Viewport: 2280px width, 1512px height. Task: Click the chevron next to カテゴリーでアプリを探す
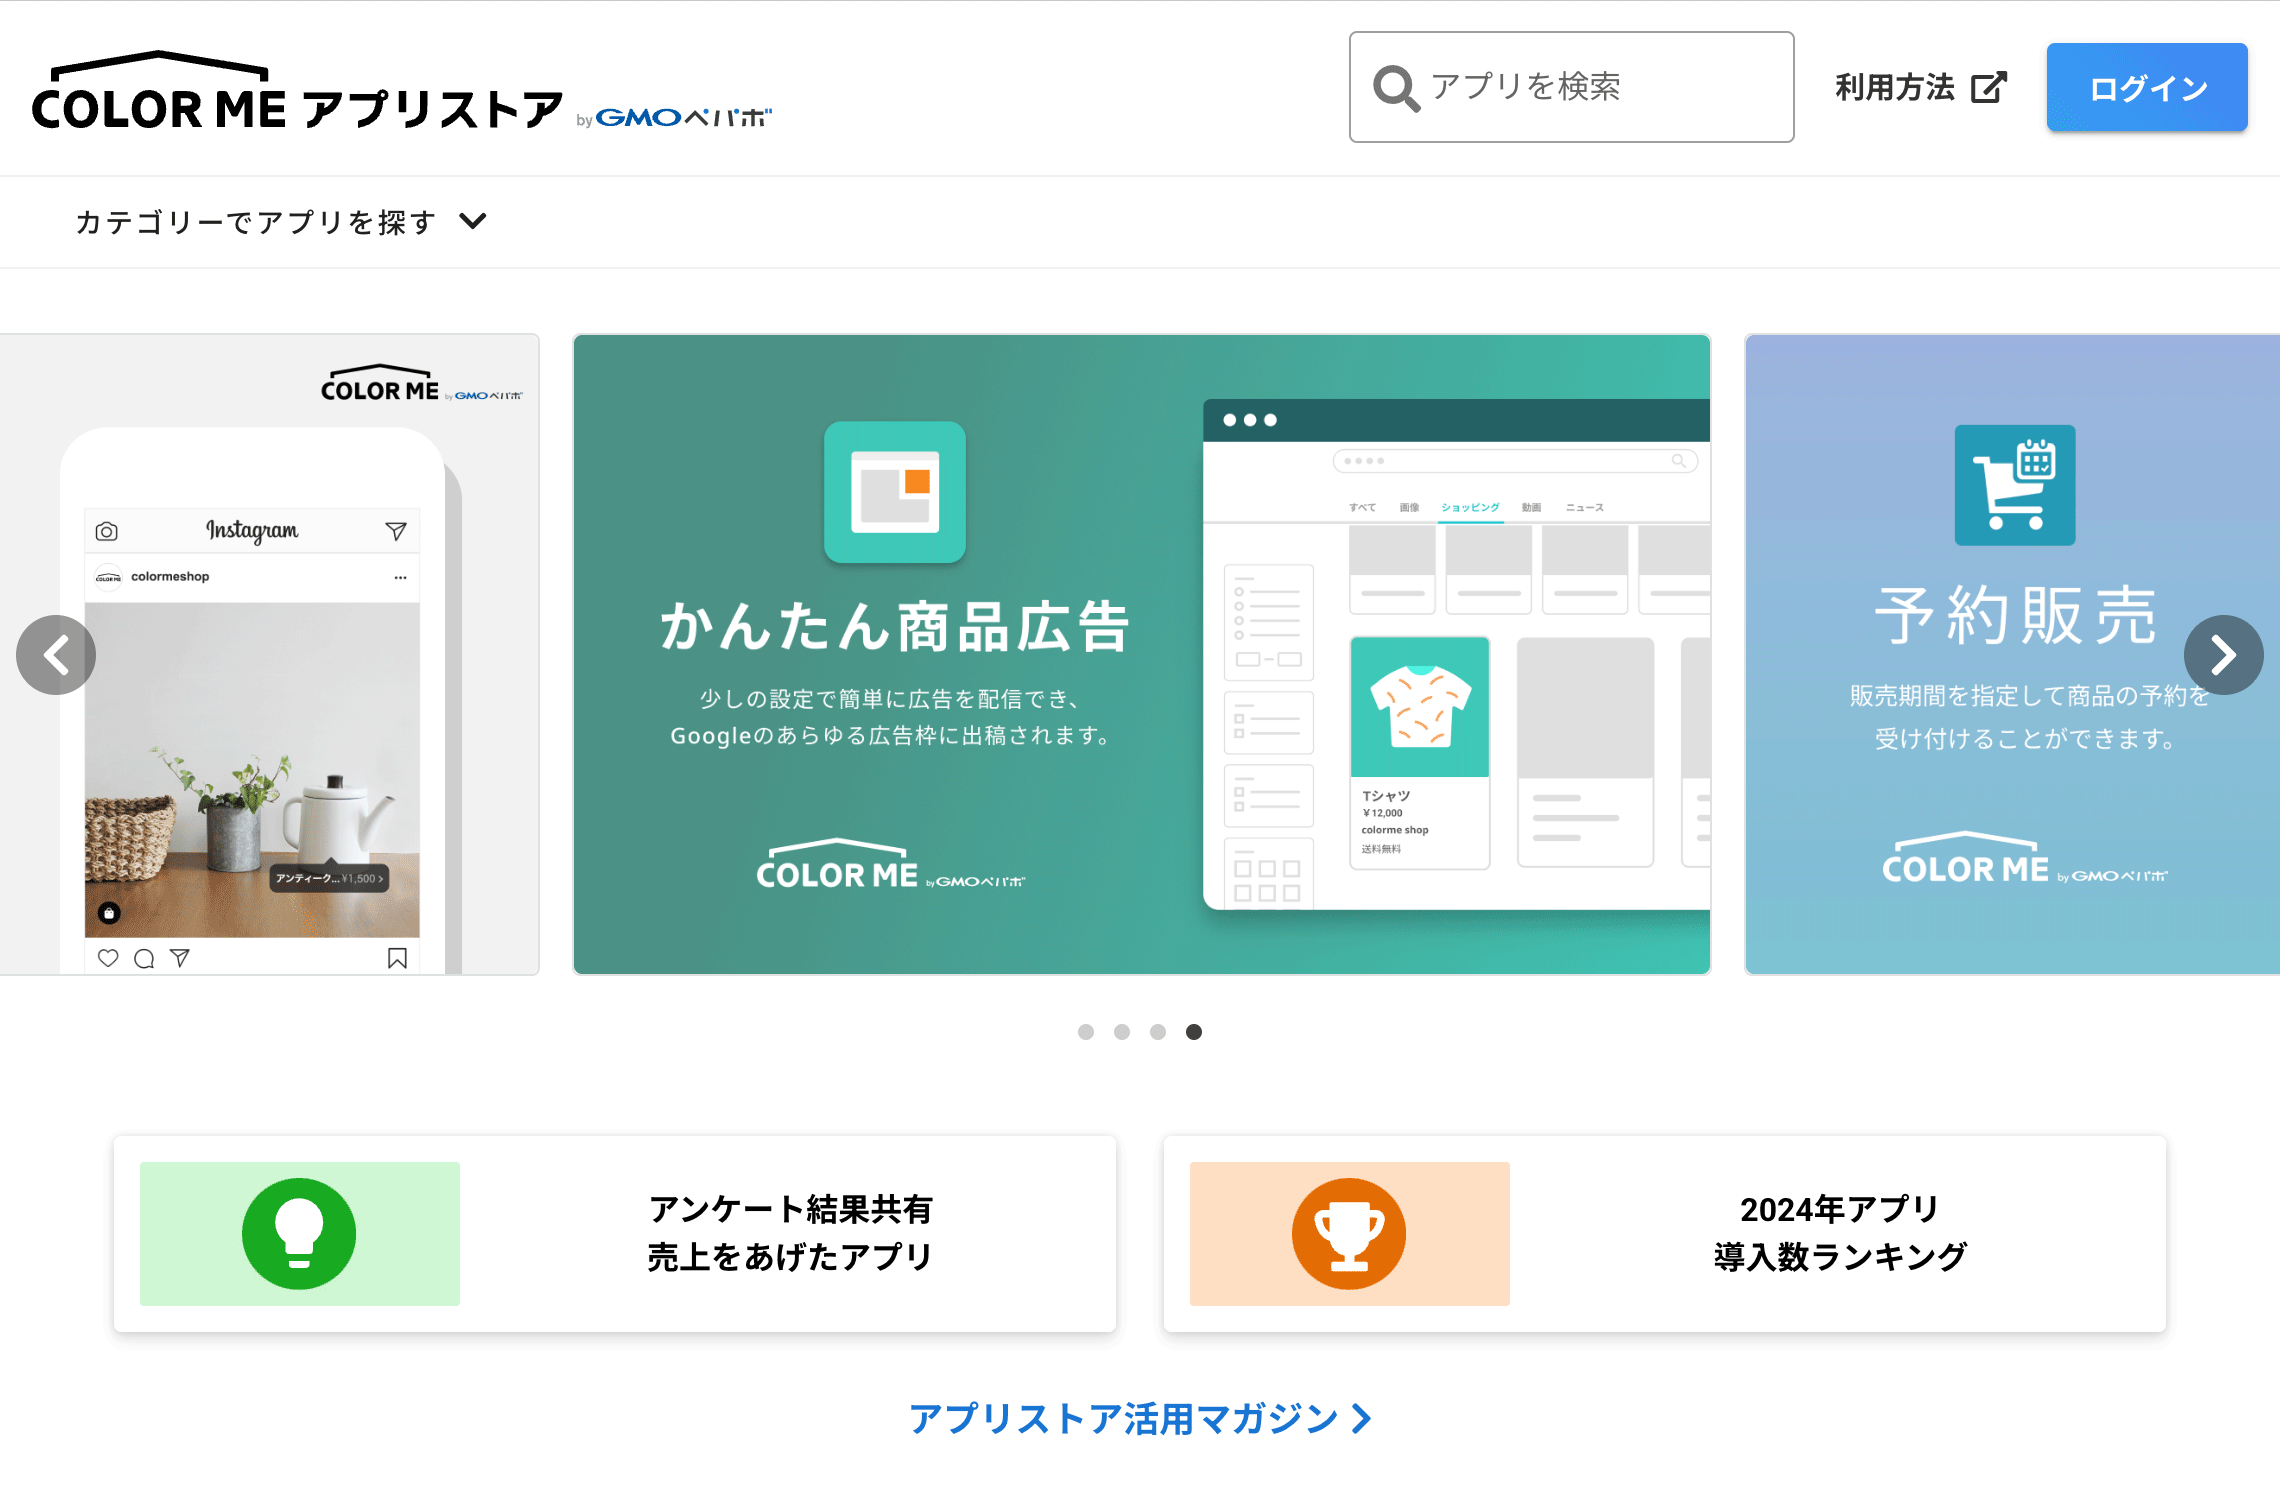[473, 221]
